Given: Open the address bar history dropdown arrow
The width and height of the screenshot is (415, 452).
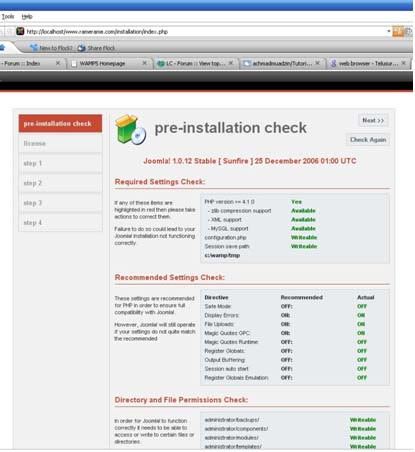Looking at the screenshot, I should [x=389, y=31].
